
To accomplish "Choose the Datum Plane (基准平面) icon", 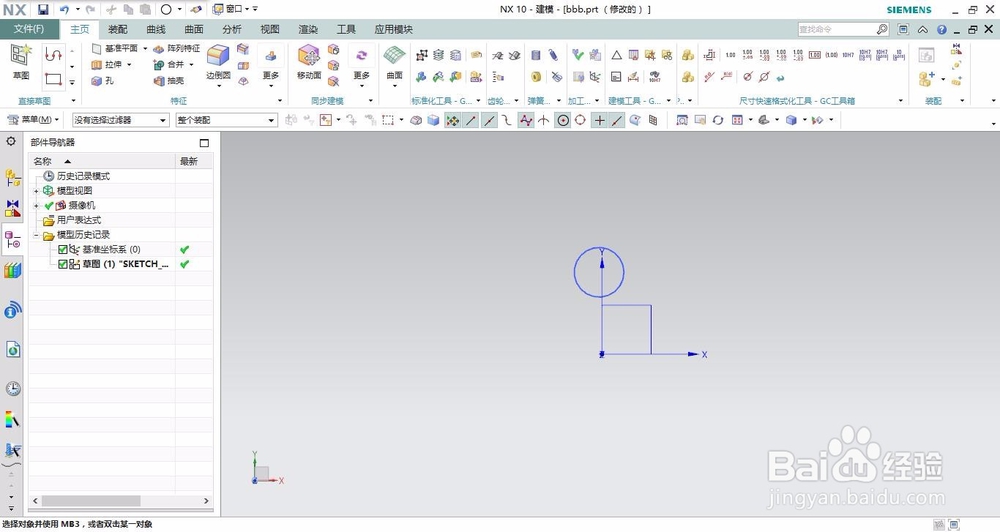I will point(96,48).
